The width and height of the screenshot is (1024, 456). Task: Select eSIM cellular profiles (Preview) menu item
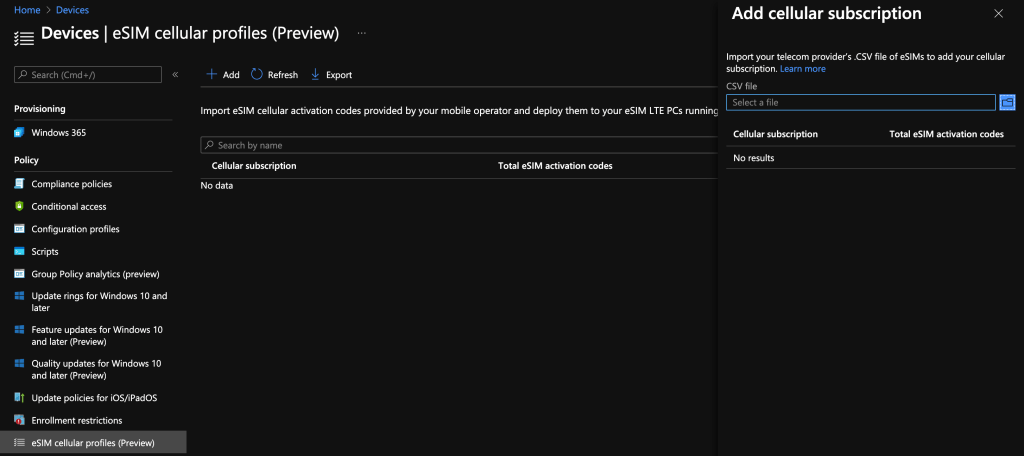point(93,442)
